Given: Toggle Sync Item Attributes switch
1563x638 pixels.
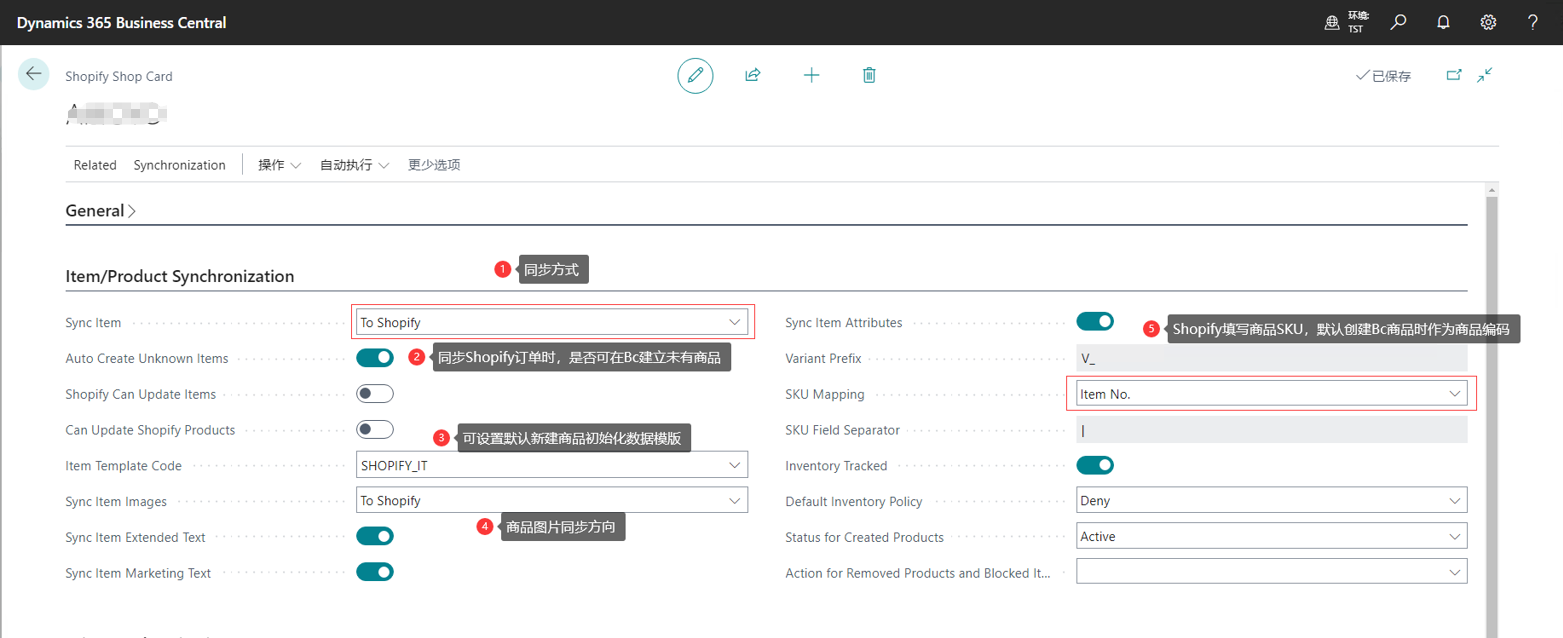Looking at the screenshot, I should tap(1095, 322).
